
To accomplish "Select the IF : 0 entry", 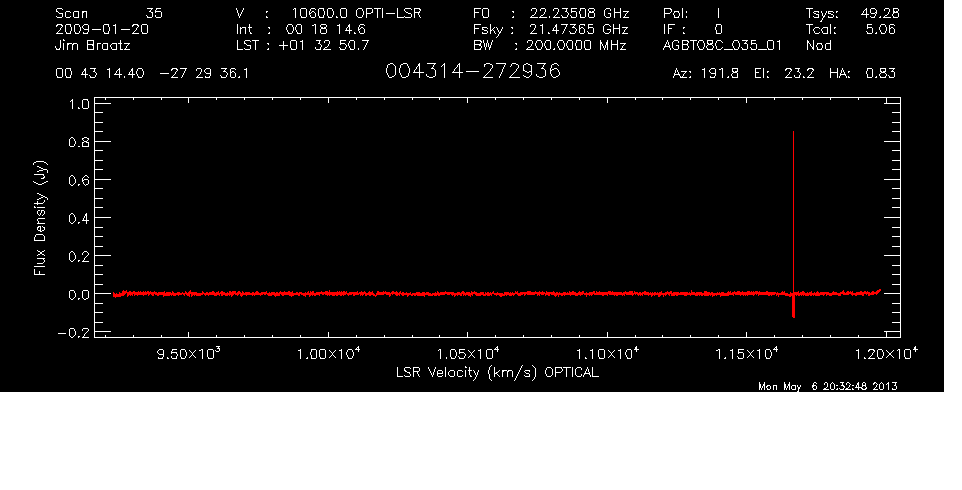I will tap(693, 29).
